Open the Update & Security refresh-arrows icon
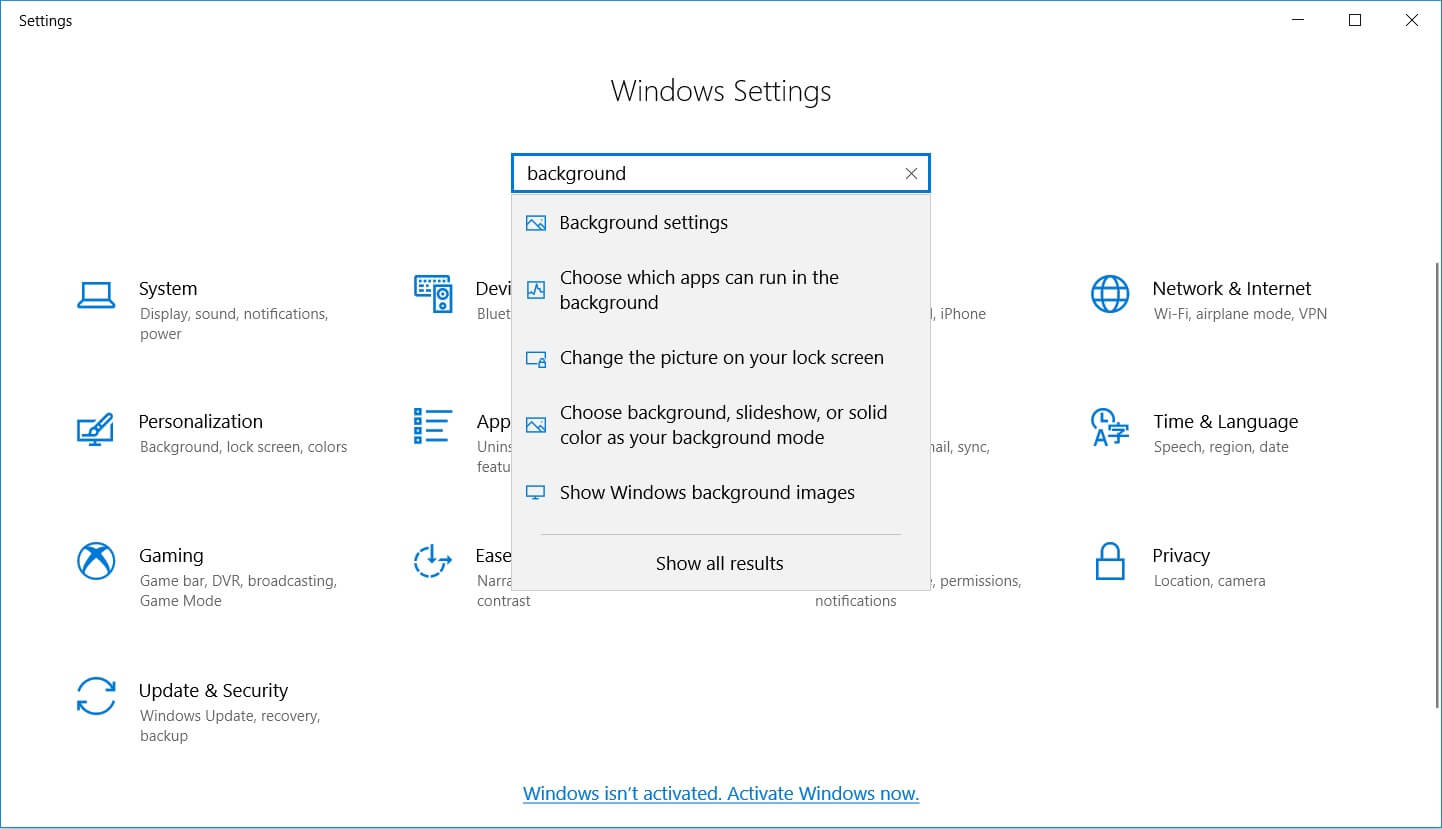The width and height of the screenshot is (1442, 829). (96, 696)
